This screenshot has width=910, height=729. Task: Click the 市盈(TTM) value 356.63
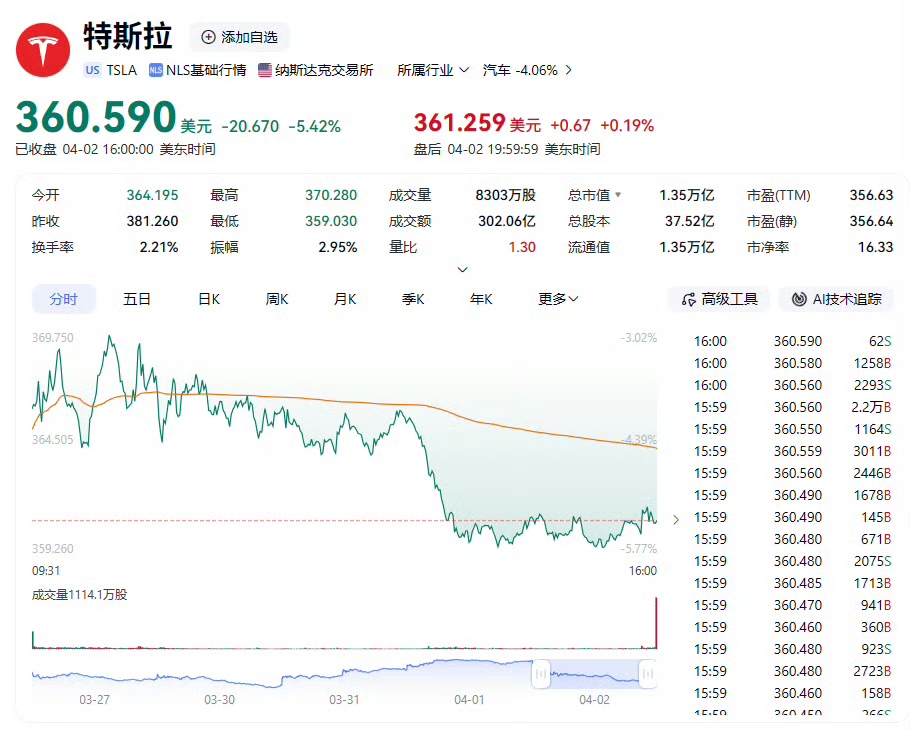(x=871, y=195)
